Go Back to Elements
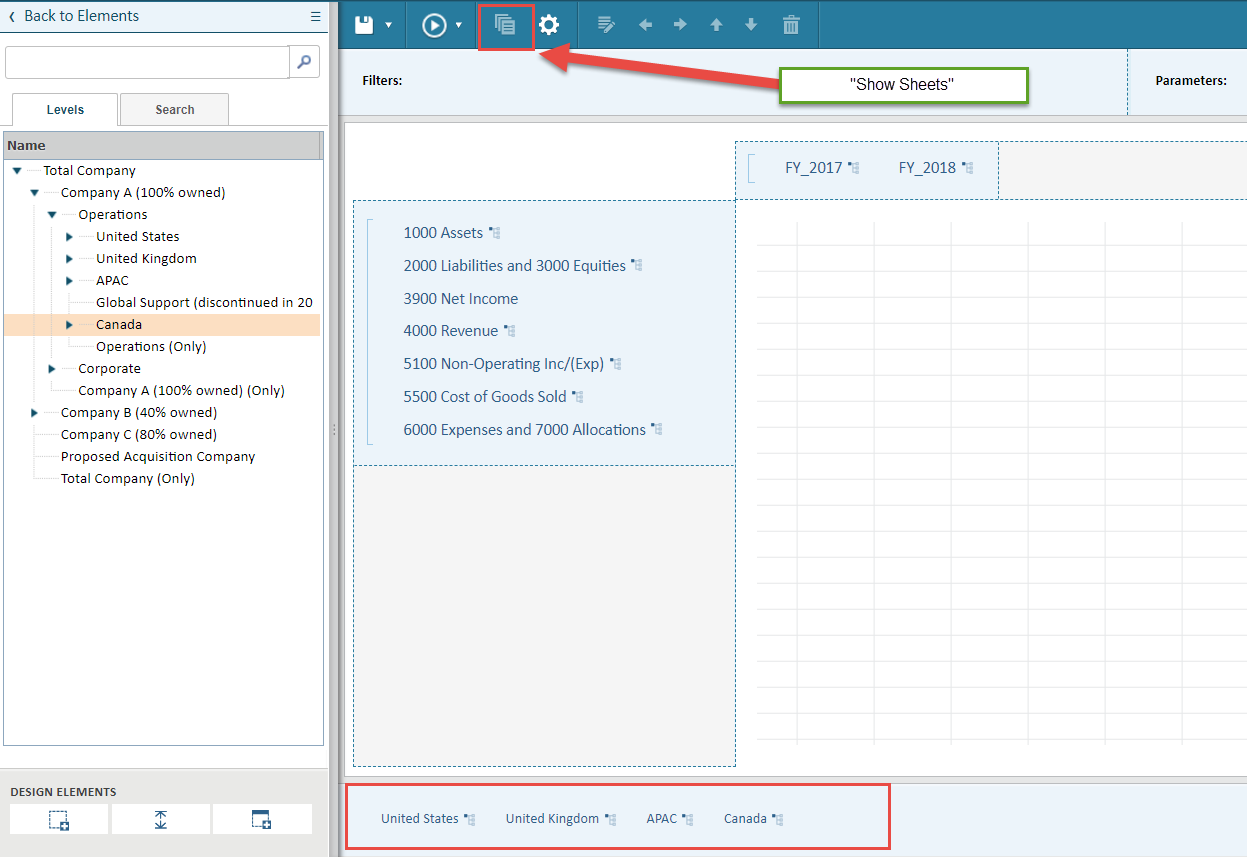The image size is (1247, 857). tap(73, 16)
